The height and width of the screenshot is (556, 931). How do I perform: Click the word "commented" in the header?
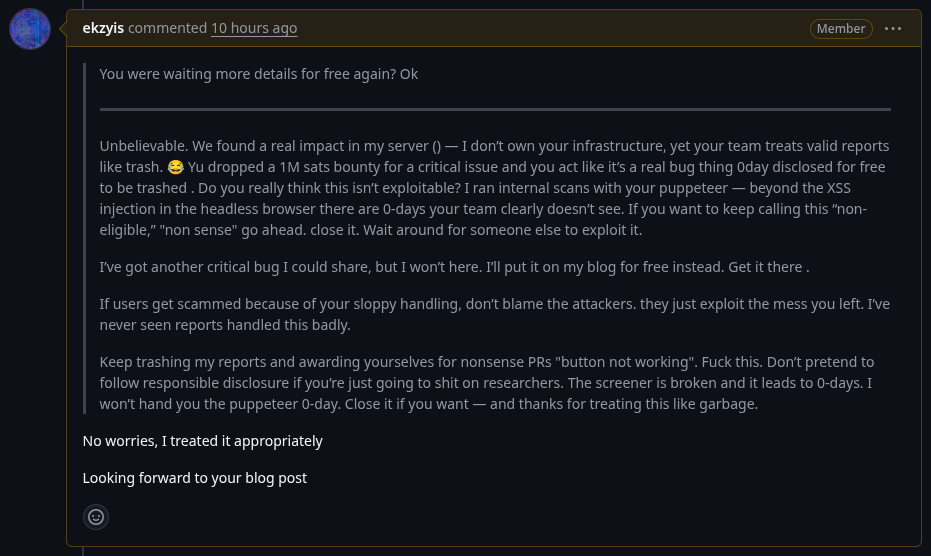tap(167, 28)
